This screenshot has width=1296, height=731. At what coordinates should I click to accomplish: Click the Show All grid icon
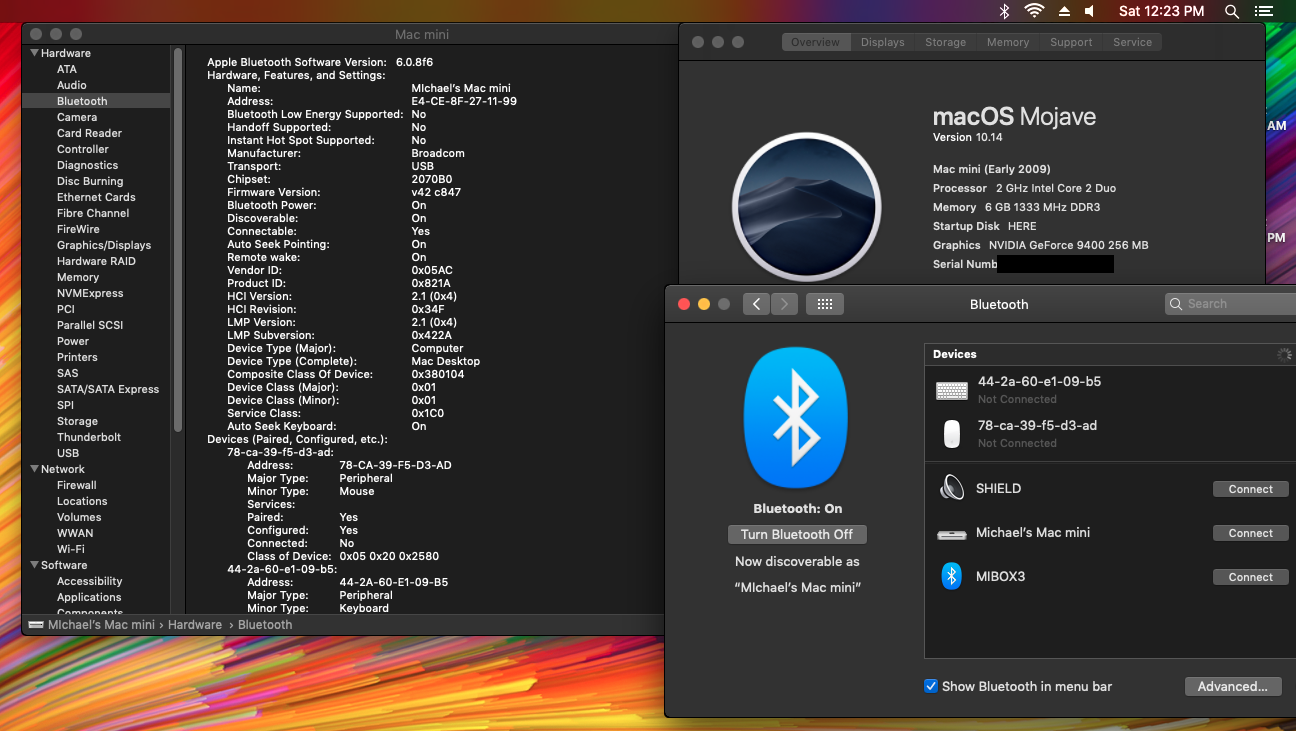coord(825,304)
